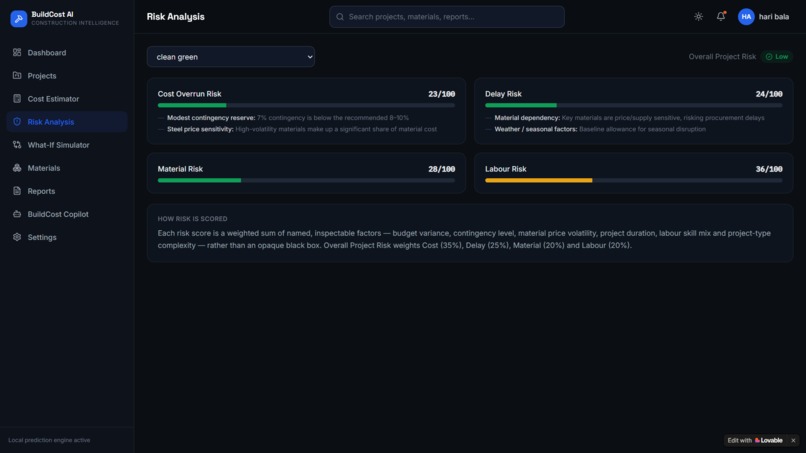The height and width of the screenshot is (453, 806).
Task: Click the BuildCost AI logo icon
Action: point(19,19)
